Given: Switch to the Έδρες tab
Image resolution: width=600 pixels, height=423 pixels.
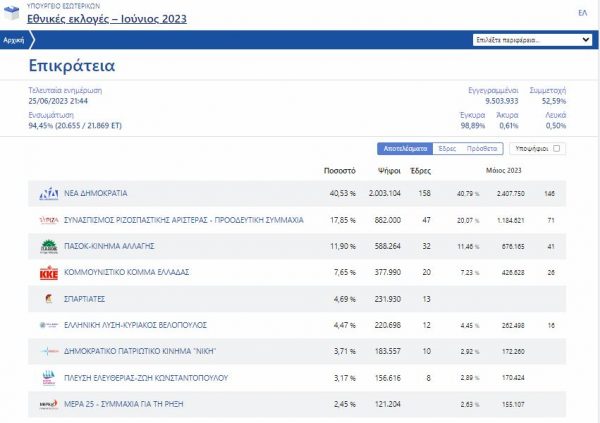Looking at the screenshot, I should (447, 149).
